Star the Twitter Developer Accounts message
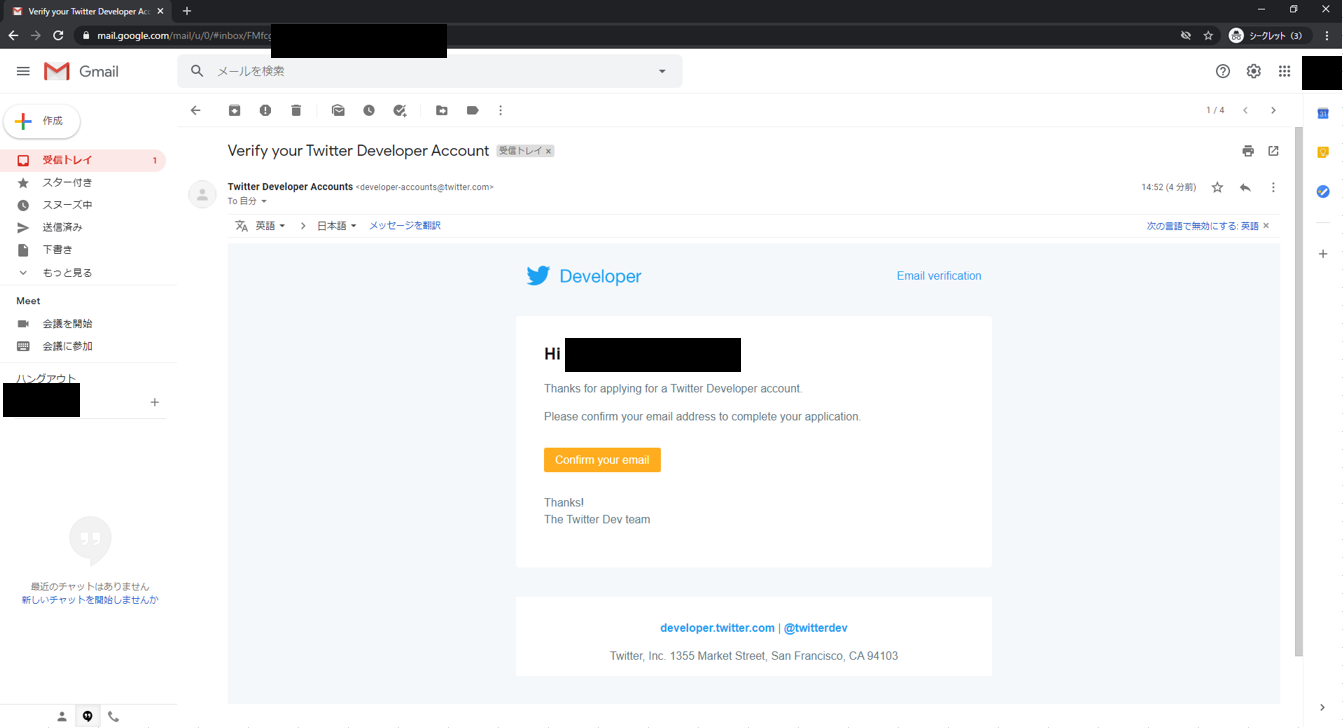This screenshot has height=728, width=1343. 1217,187
